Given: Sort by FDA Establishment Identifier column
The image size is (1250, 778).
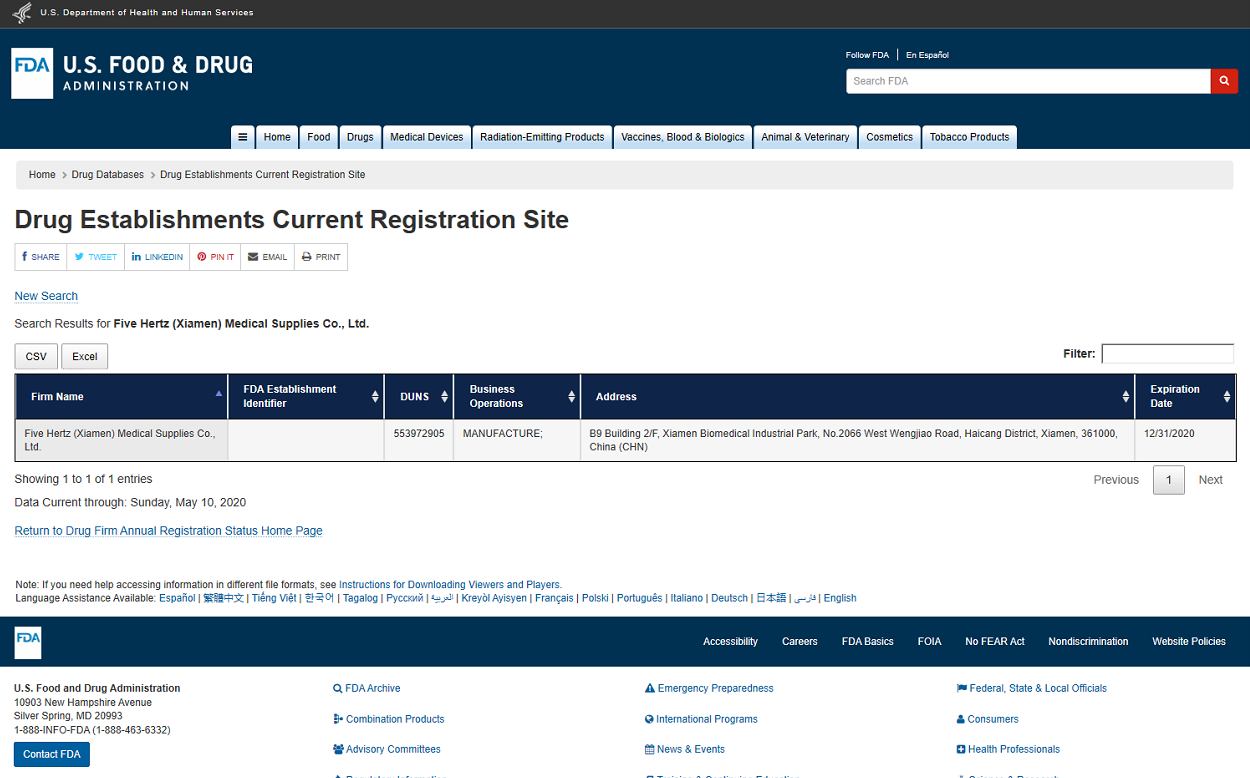Looking at the screenshot, I should pos(306,397).
